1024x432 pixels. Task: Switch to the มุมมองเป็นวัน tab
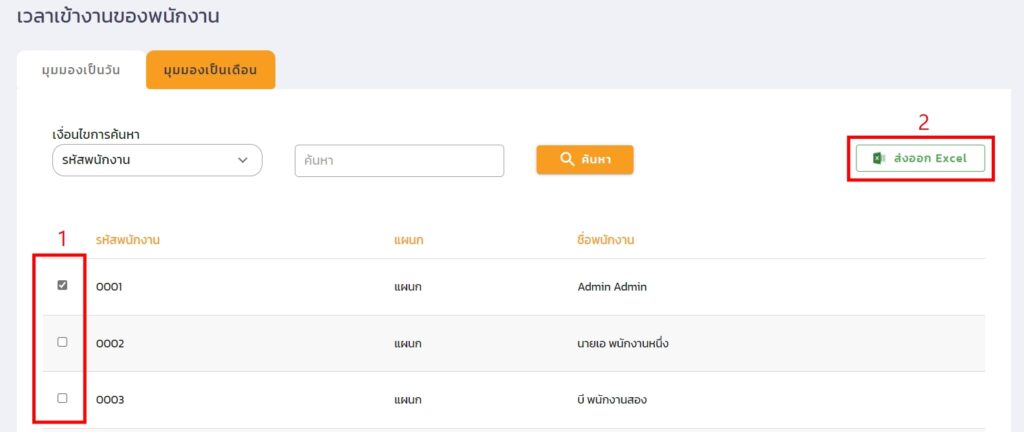81,70
